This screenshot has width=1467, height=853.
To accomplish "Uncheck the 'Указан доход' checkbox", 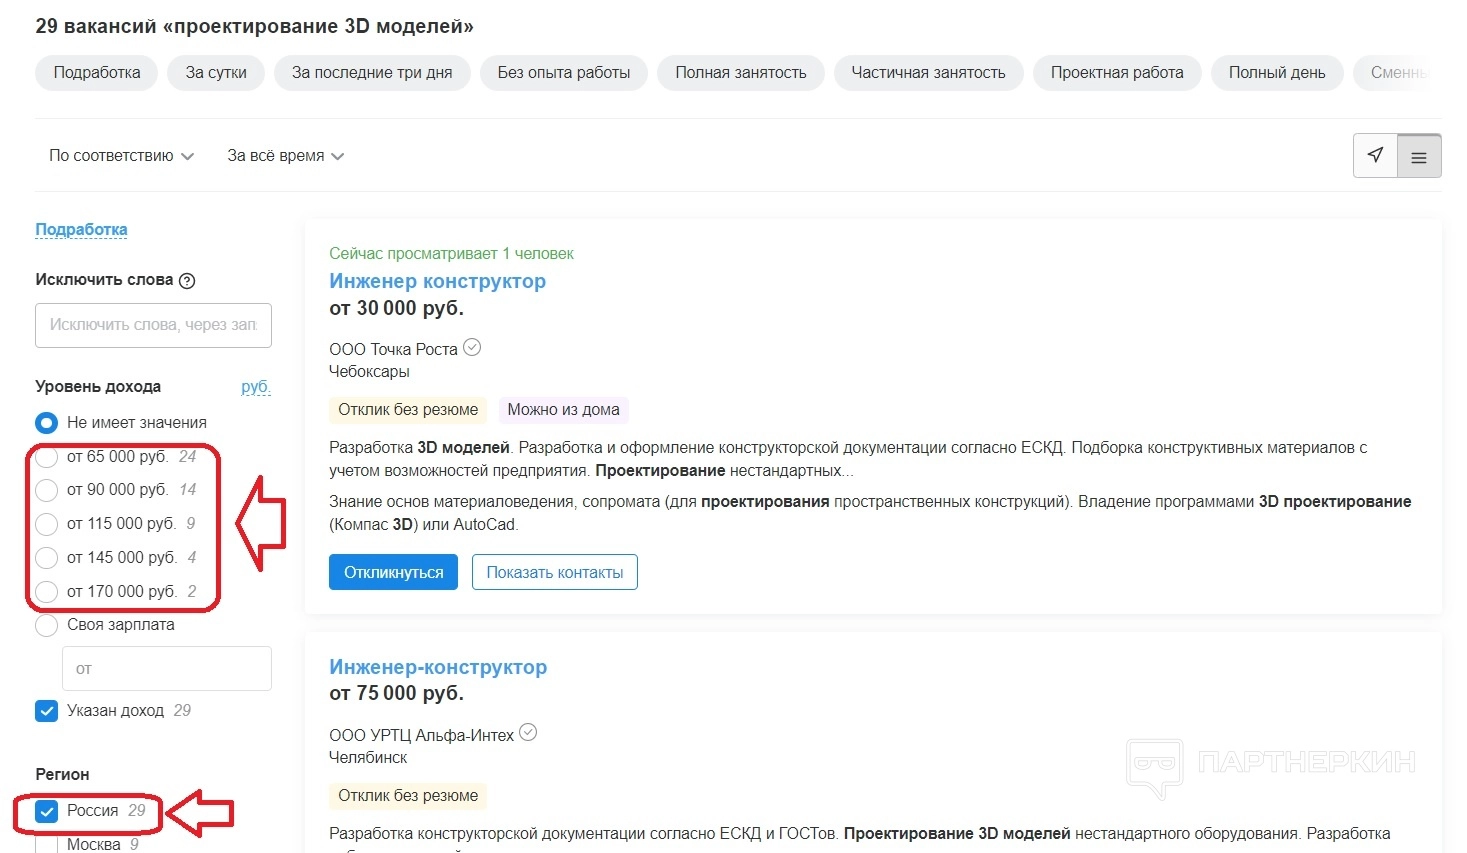I will (47, 711).
